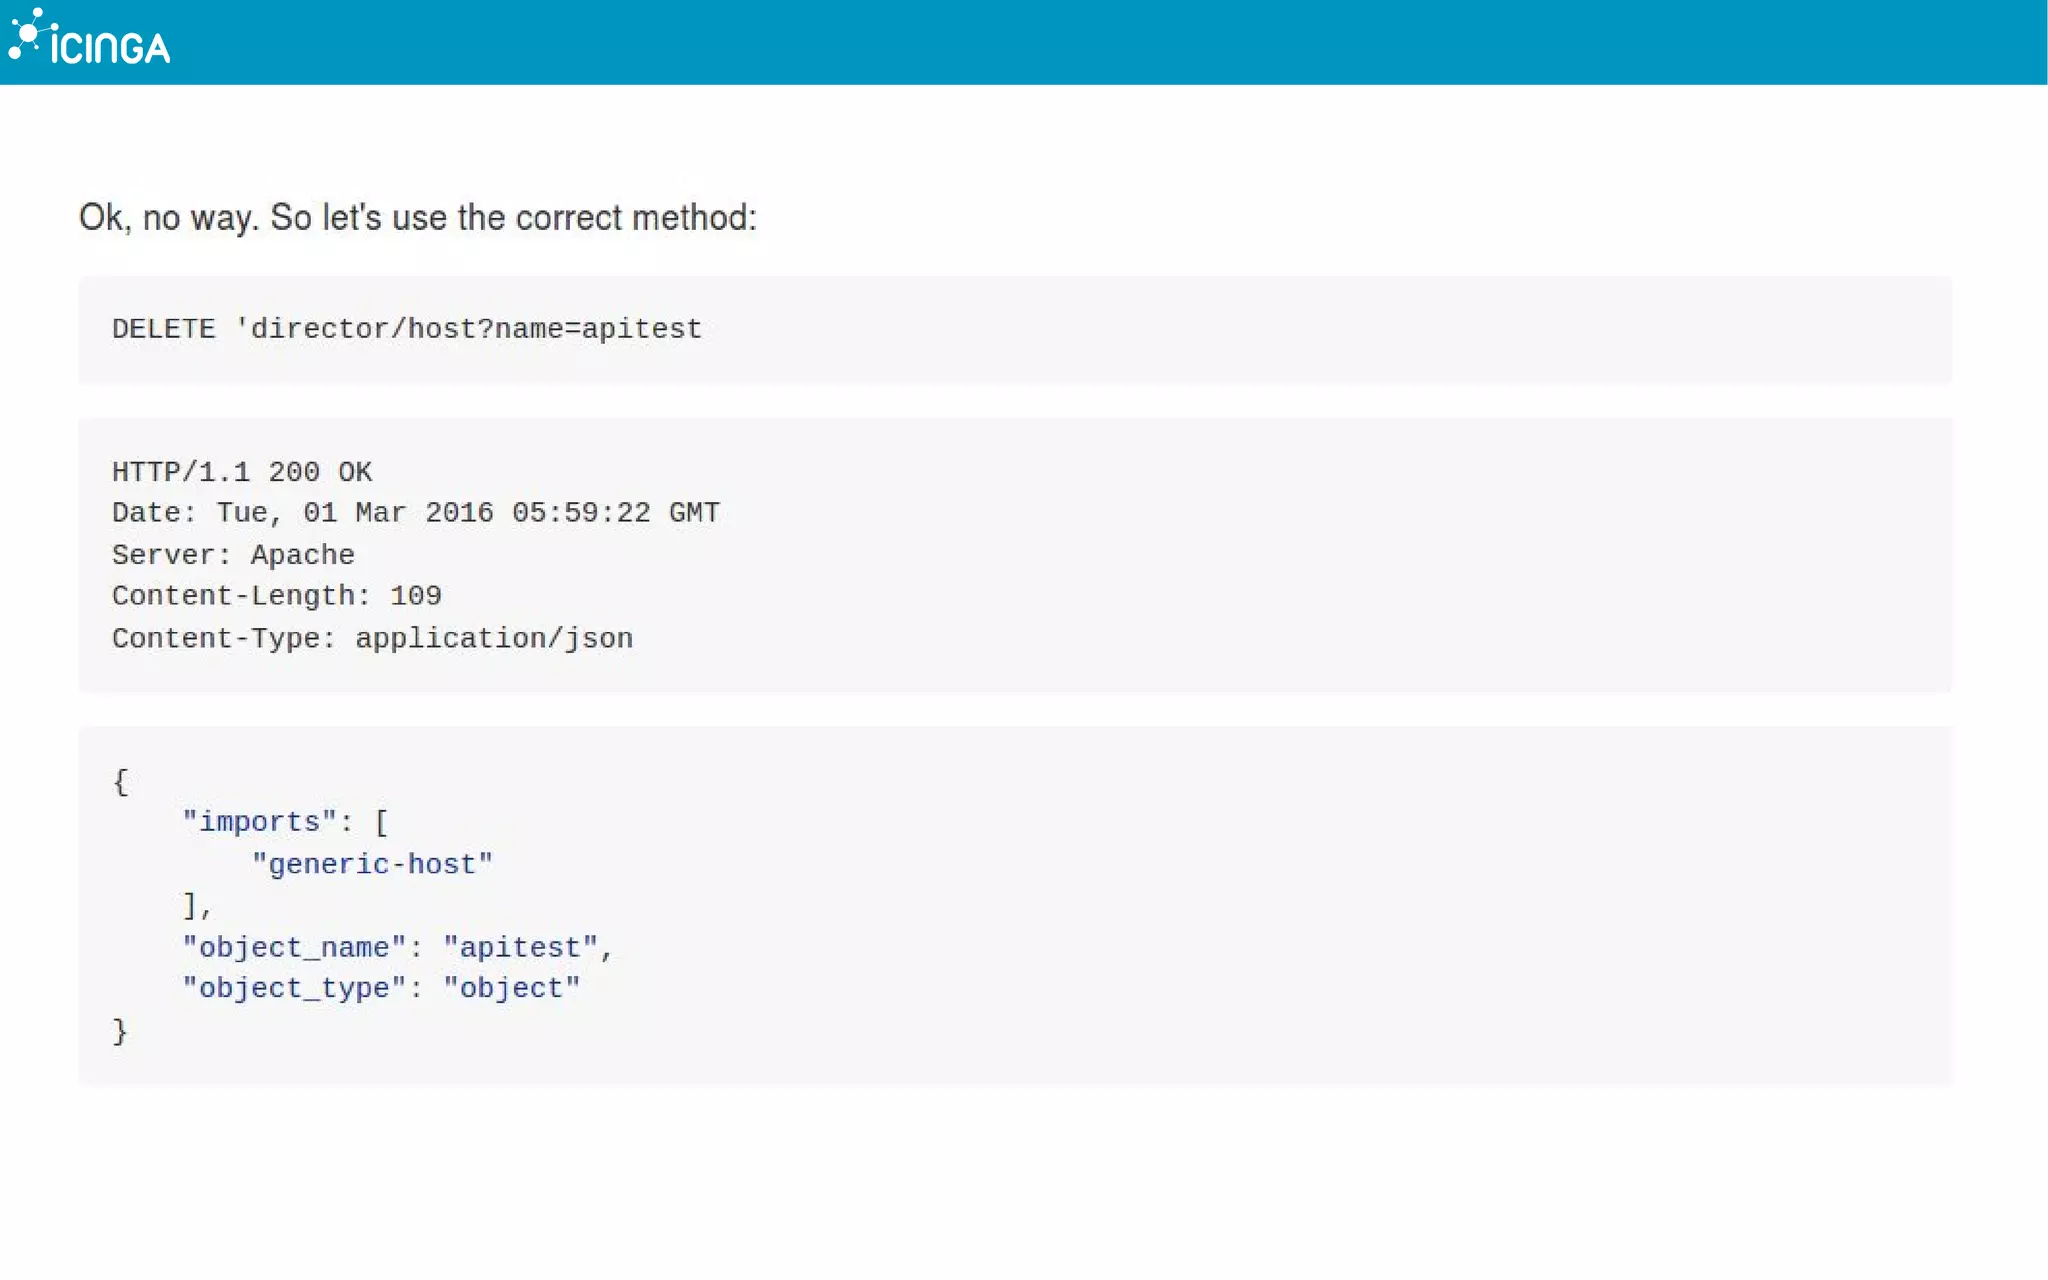This screenshot has height=1280, width=2048.
Task: Click the 'Server: Apache' line
Action: click(x=233, y=555)
